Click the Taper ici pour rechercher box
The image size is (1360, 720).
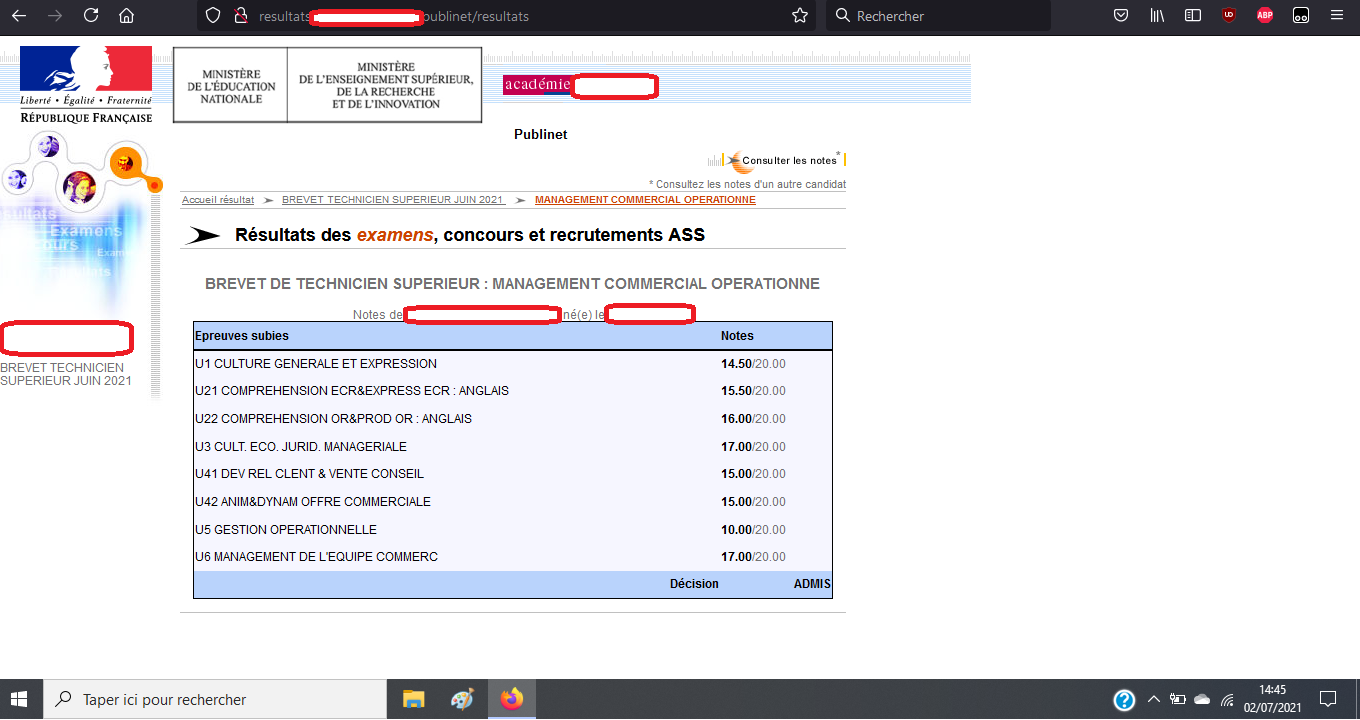(x=214, y=699)
